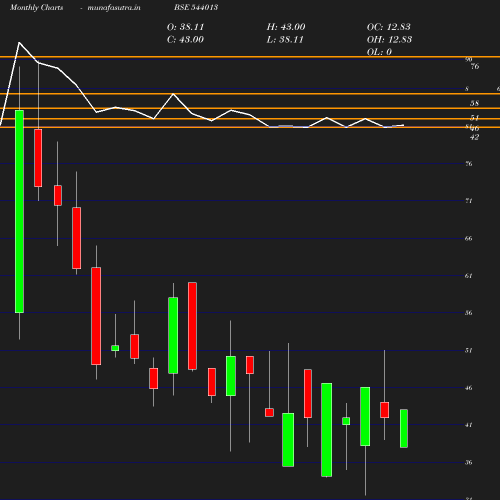Viewport: 500px width, 500px height.
Task: Click the price axis label 41
Action: pyautogui.click(x=469, y=425)
